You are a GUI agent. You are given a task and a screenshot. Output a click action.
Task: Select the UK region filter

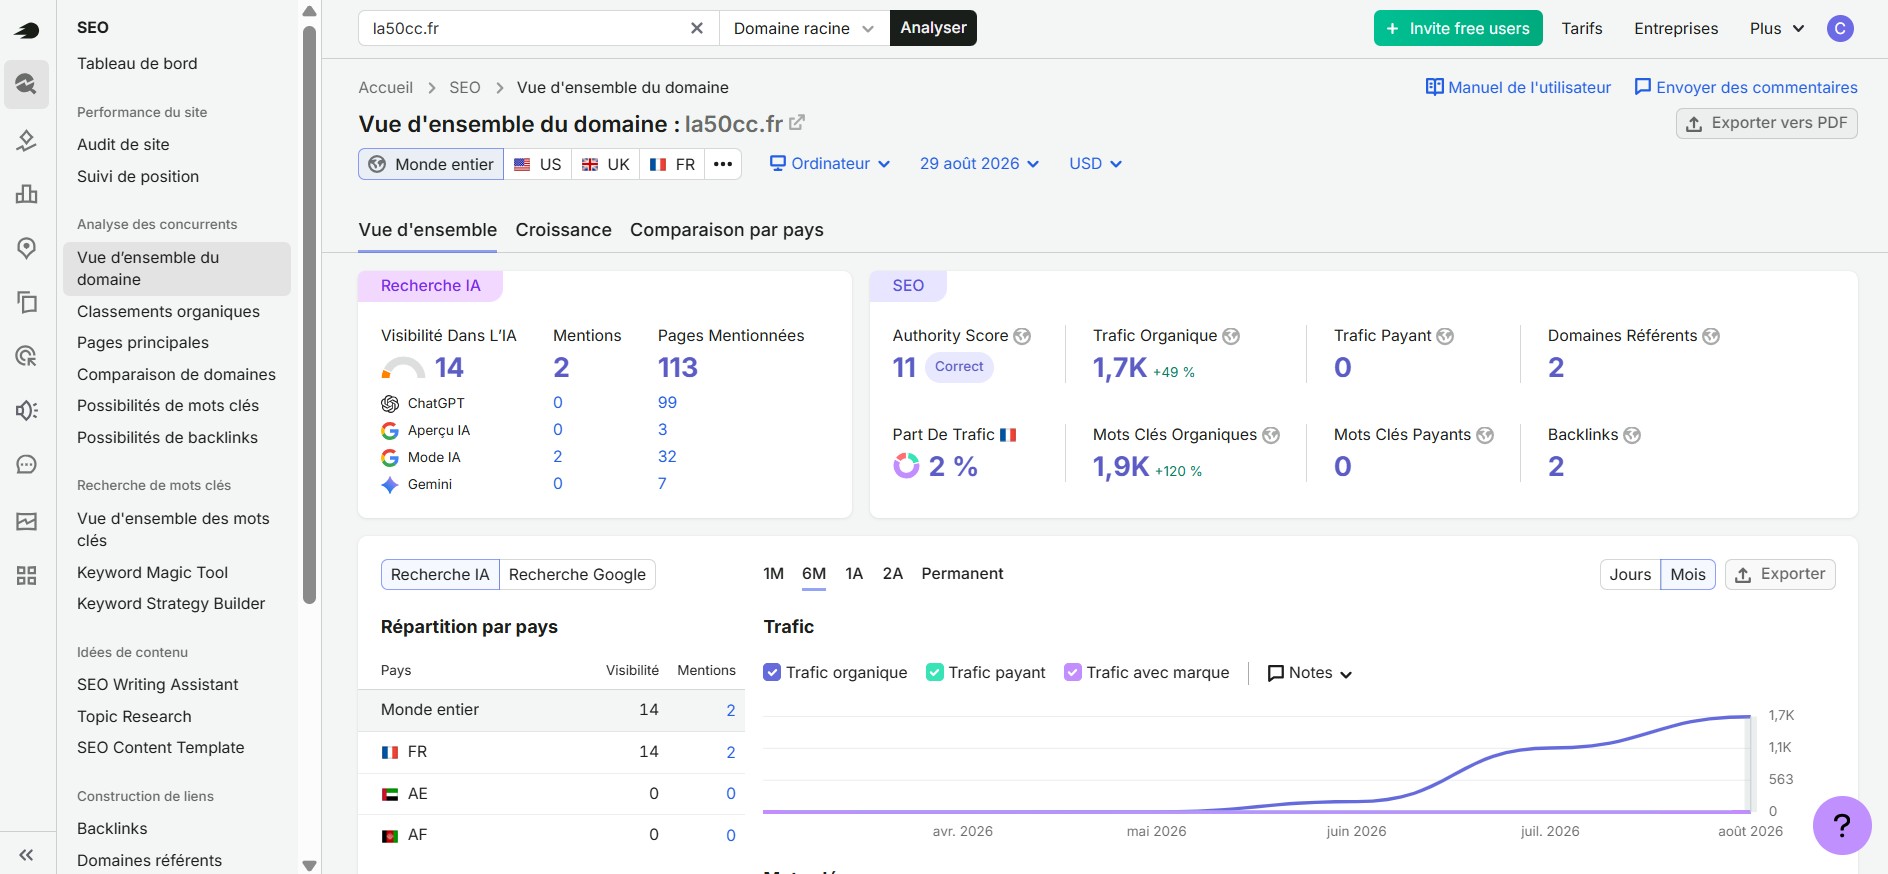click(x=605, y=164)
